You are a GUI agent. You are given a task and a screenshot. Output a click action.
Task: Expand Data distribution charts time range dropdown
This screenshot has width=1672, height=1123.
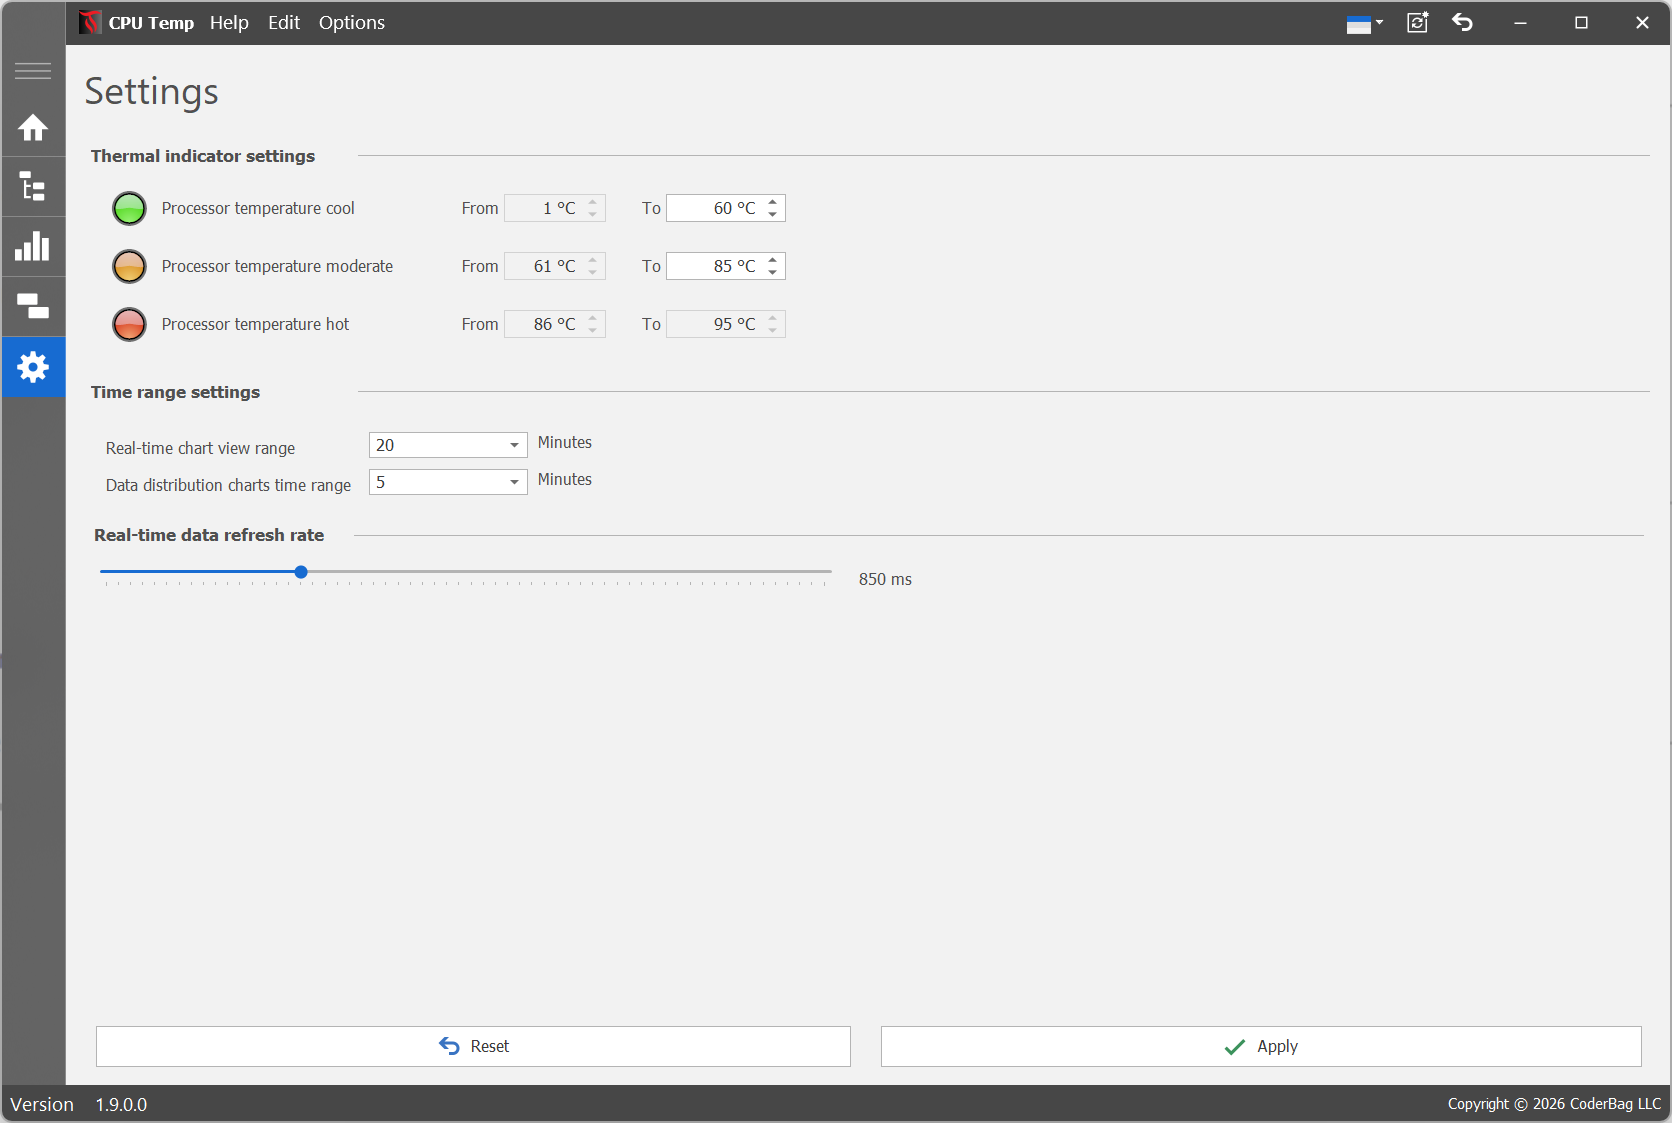click(x=514, y=483)
